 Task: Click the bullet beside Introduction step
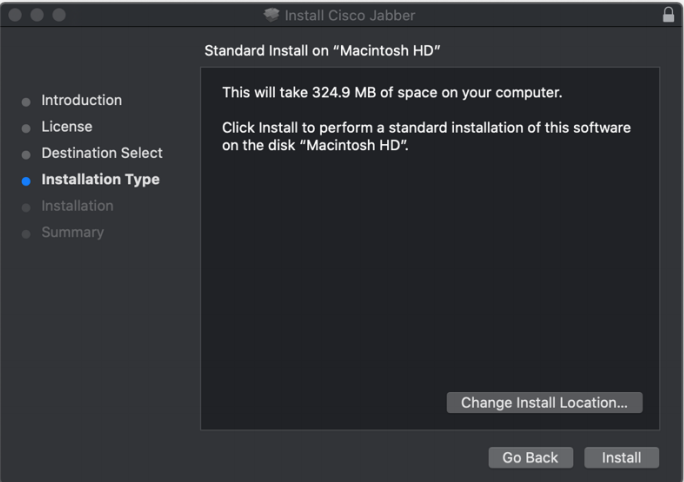click(x=26, y=102)
